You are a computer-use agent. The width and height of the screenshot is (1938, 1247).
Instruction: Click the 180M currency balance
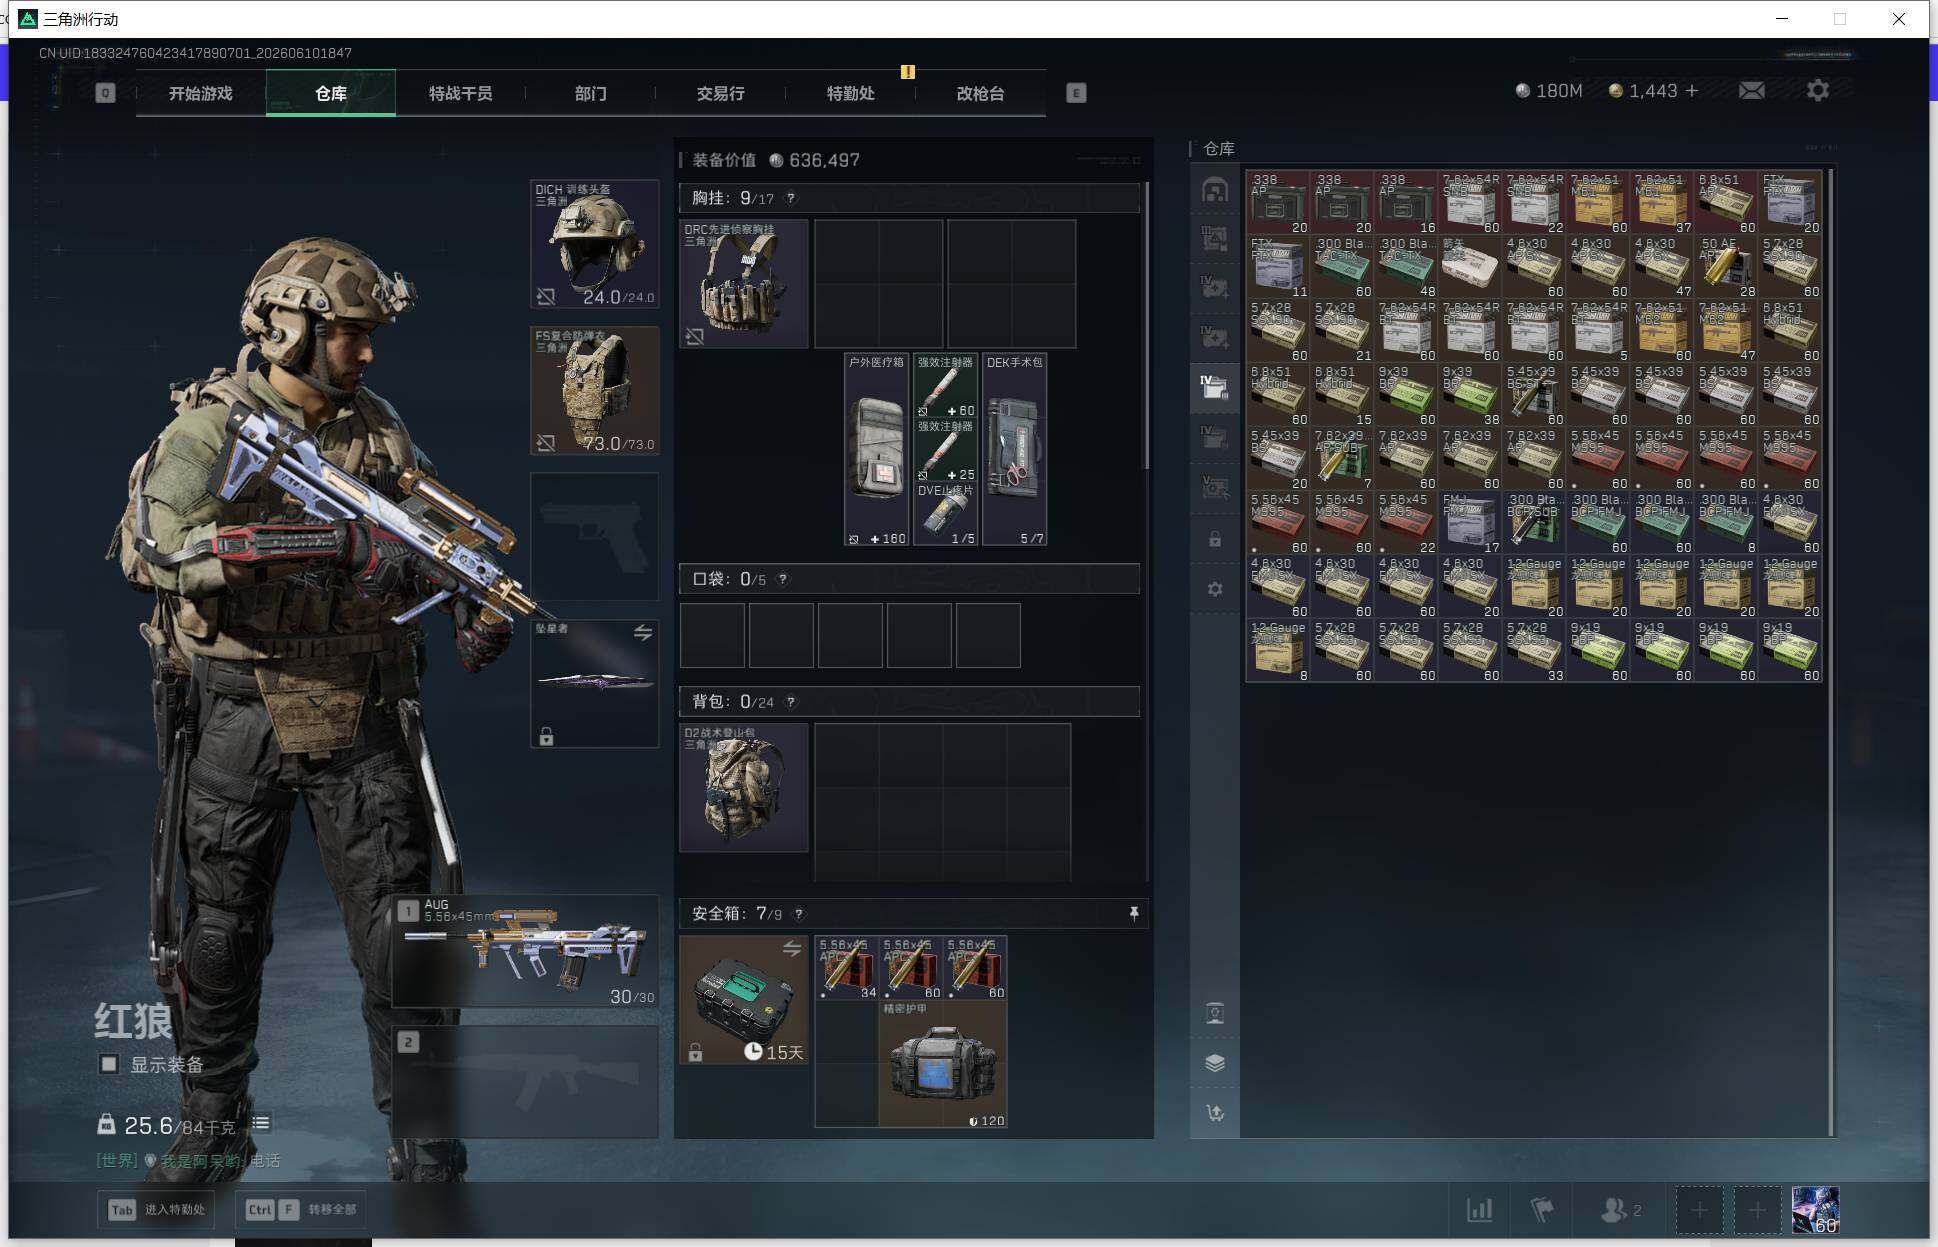(1549, 91)
